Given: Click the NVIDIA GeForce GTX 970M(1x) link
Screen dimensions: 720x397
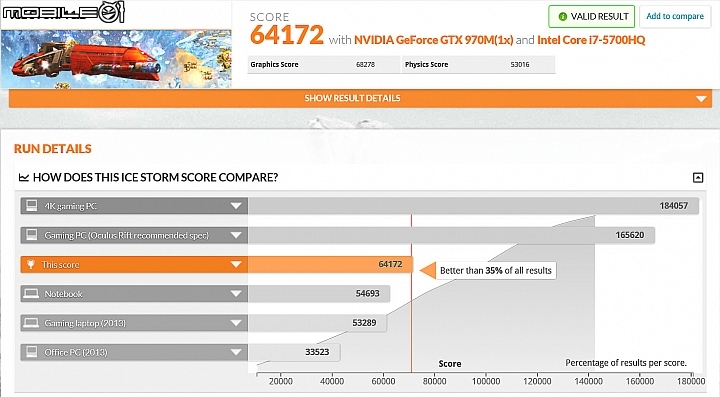Looking at the screenshot, I should 433,40.
